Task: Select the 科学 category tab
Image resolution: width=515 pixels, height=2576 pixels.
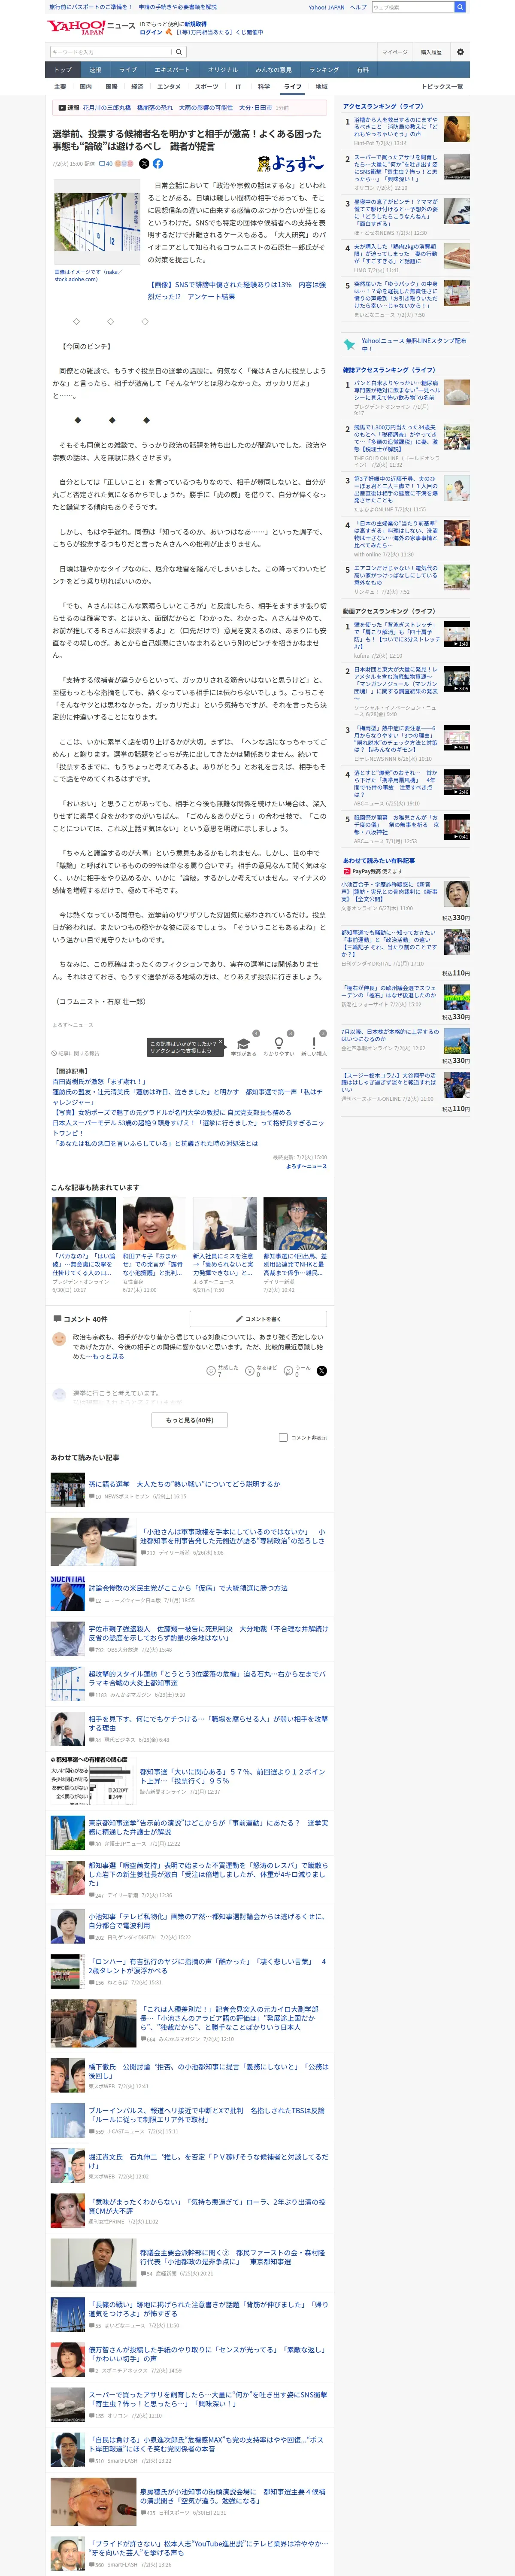Action: (264, 87)
